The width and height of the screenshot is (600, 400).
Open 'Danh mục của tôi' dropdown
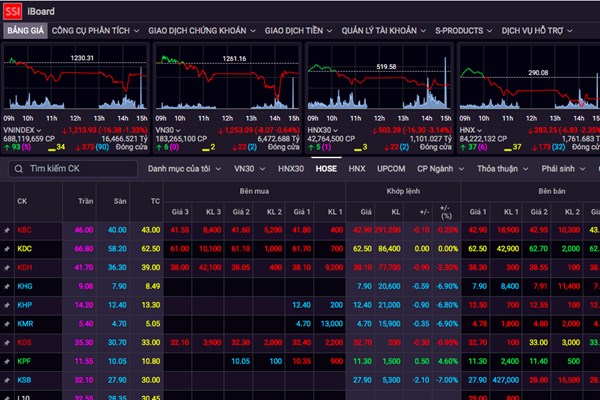click(184, 169)
